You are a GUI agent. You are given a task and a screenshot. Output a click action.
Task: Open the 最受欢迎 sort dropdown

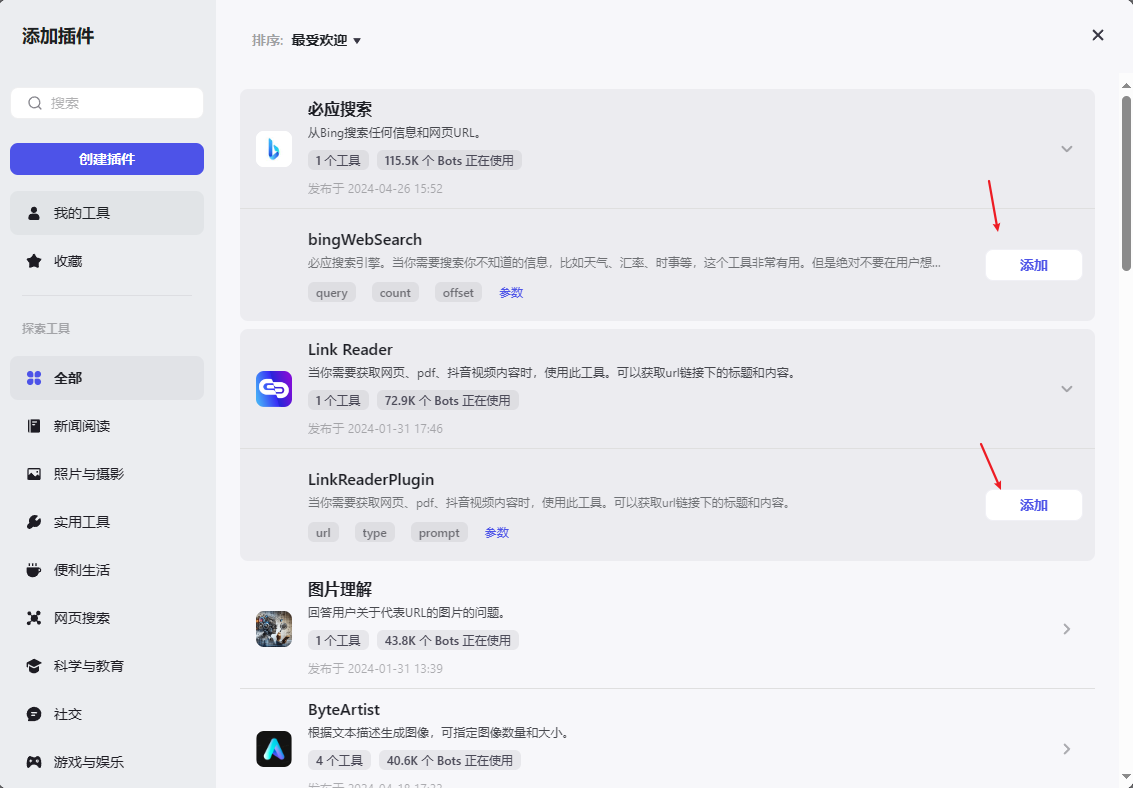(x=326, y=40)
